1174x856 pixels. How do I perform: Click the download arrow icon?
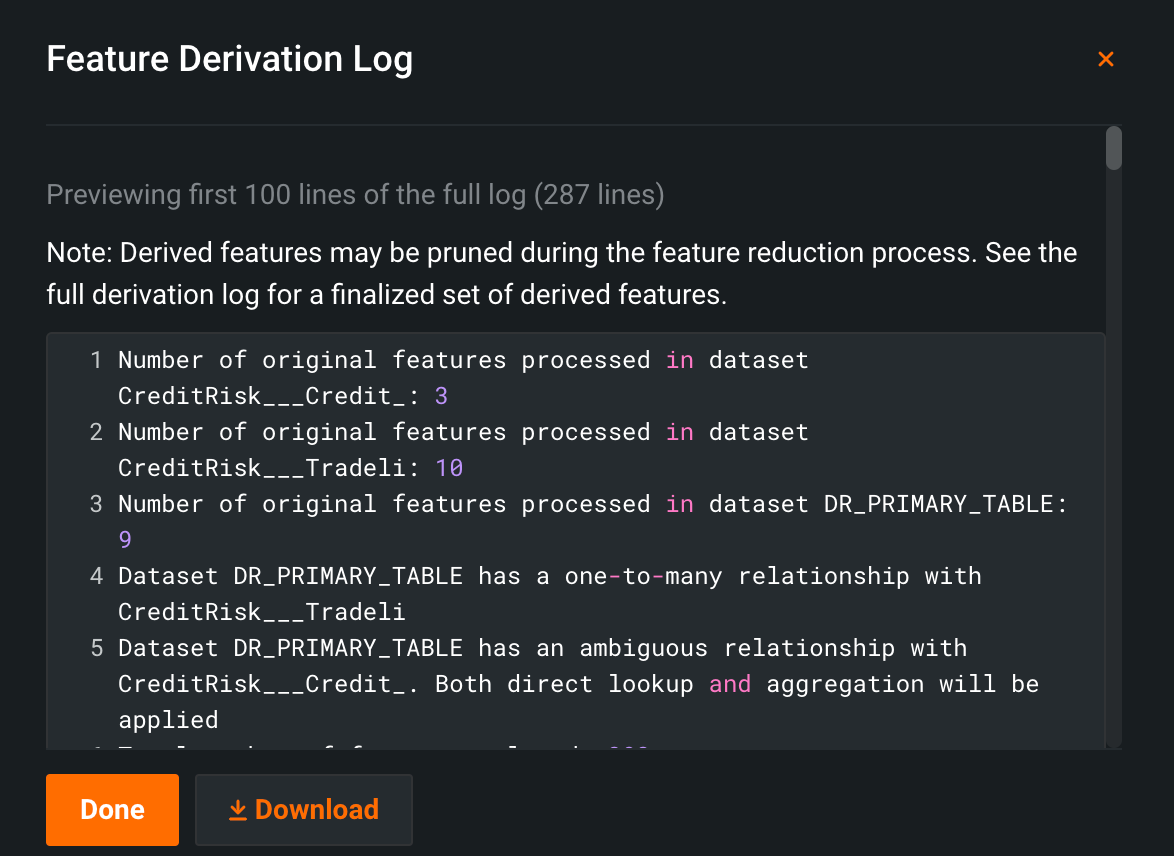coord(237,810)
